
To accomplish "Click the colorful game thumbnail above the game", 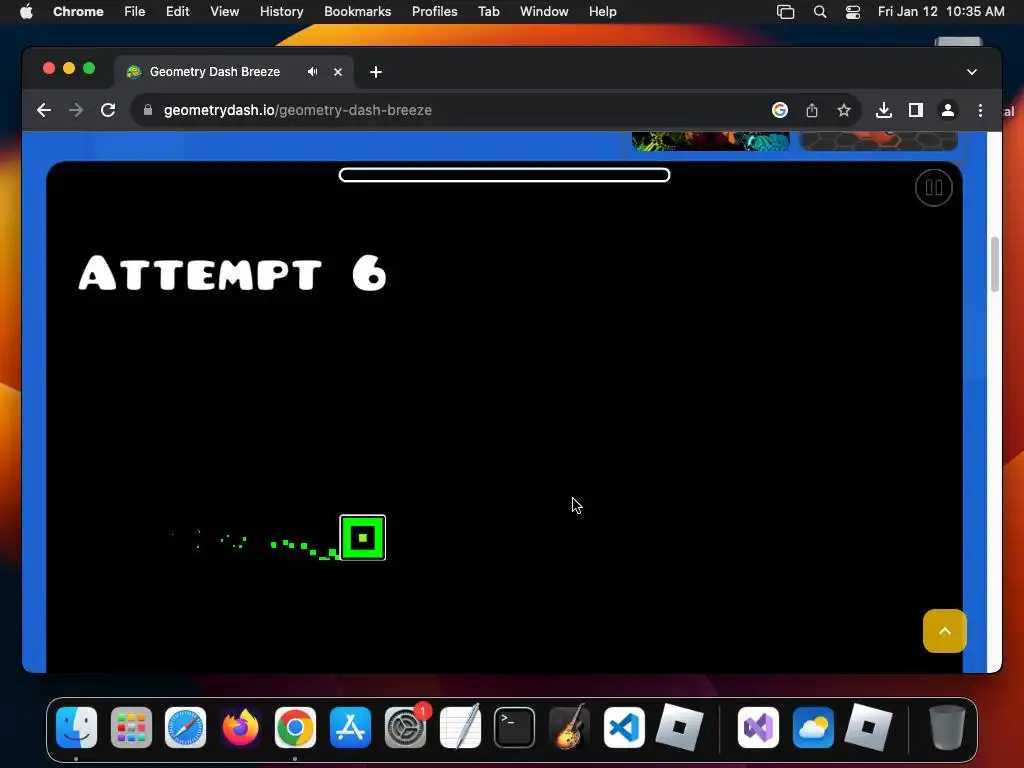I will click(711, 141).
